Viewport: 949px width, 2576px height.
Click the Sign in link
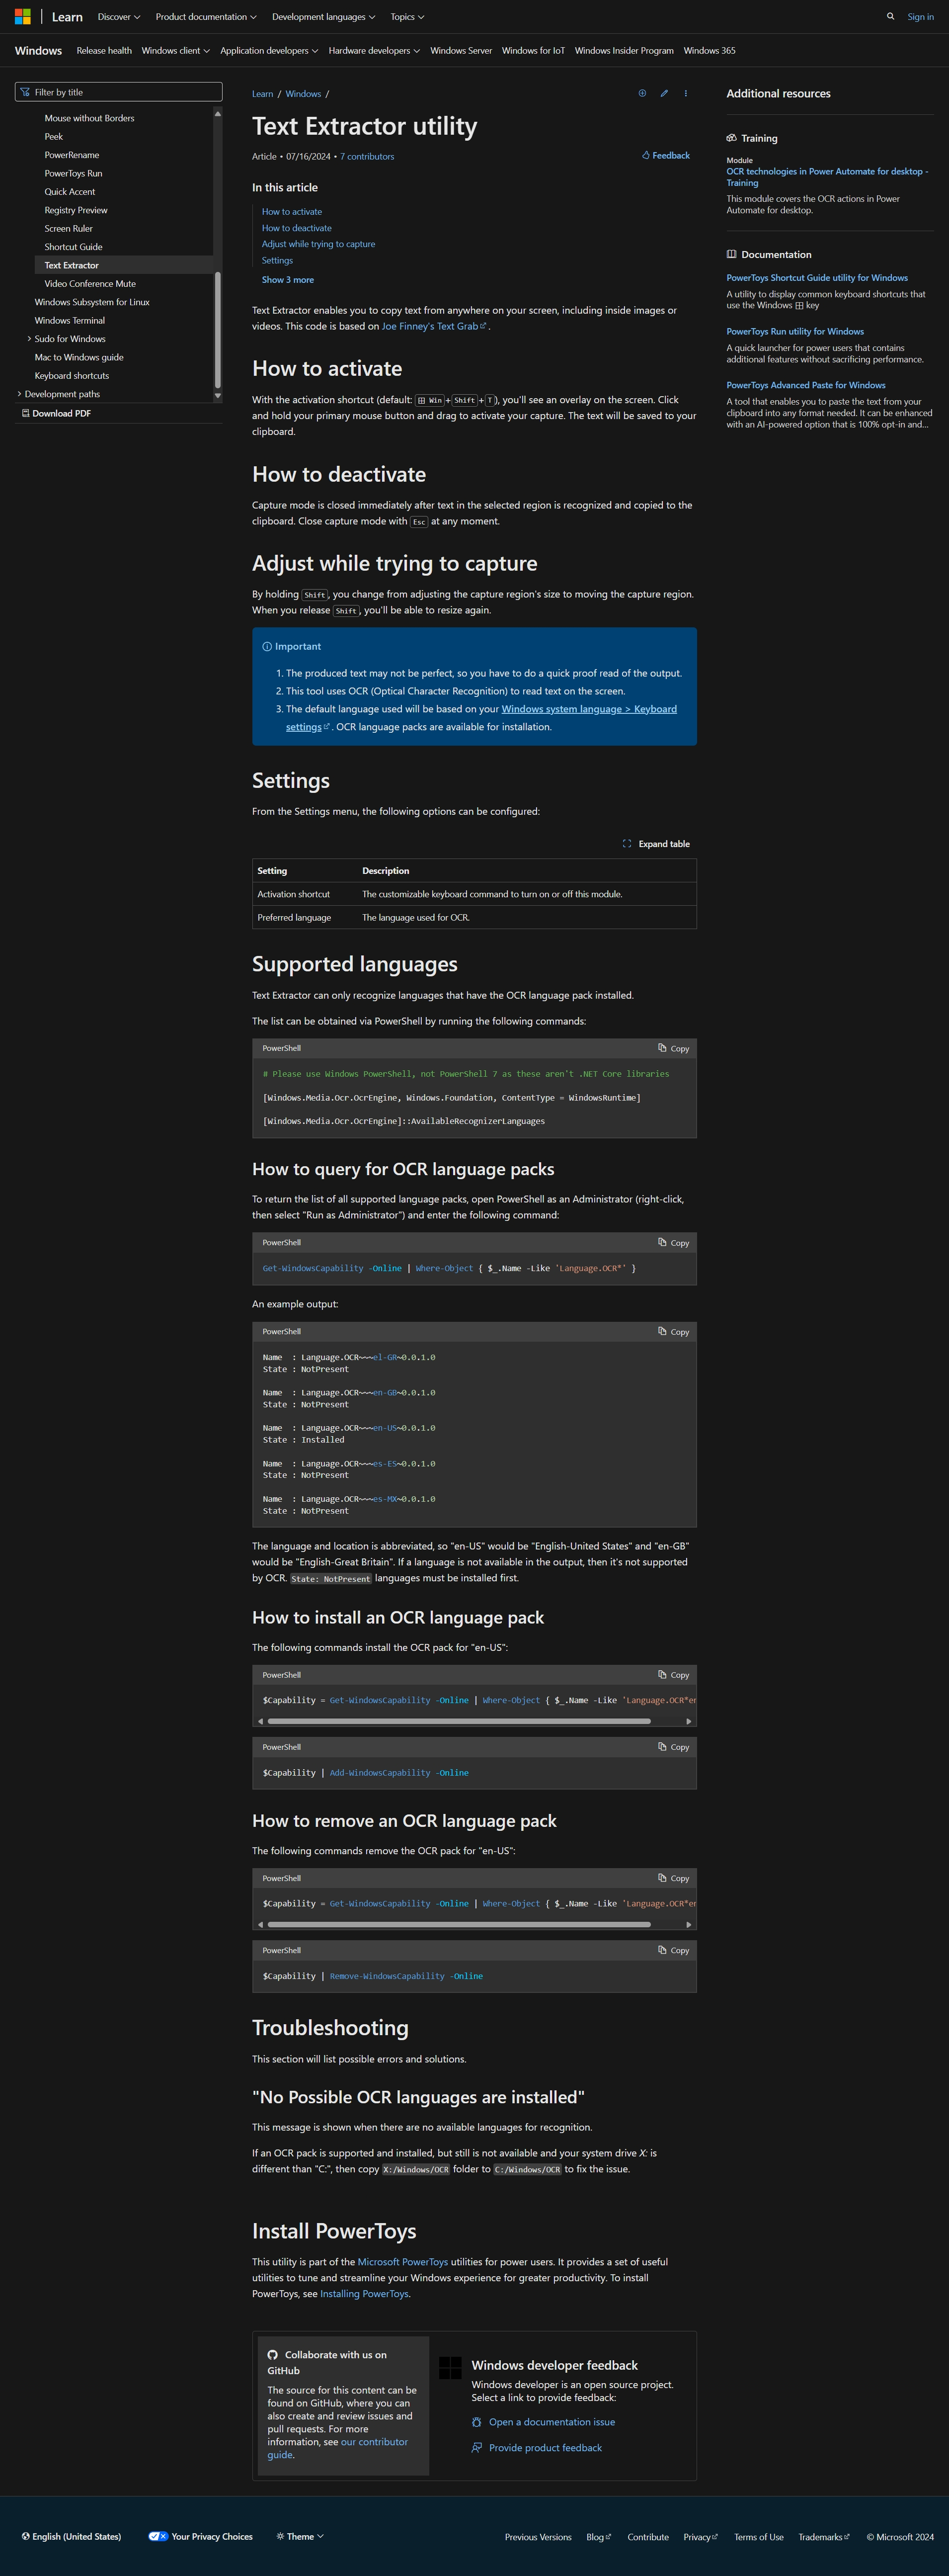[x=920, y=16]
